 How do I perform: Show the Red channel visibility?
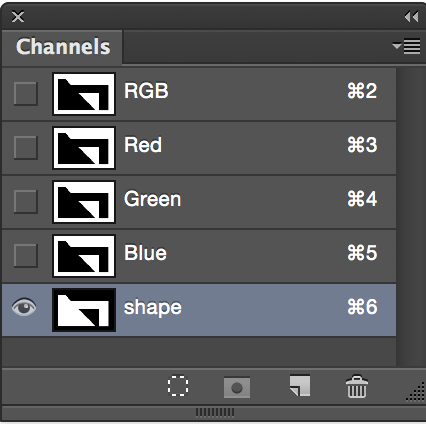pyautogui.click(x=25, y=147)
